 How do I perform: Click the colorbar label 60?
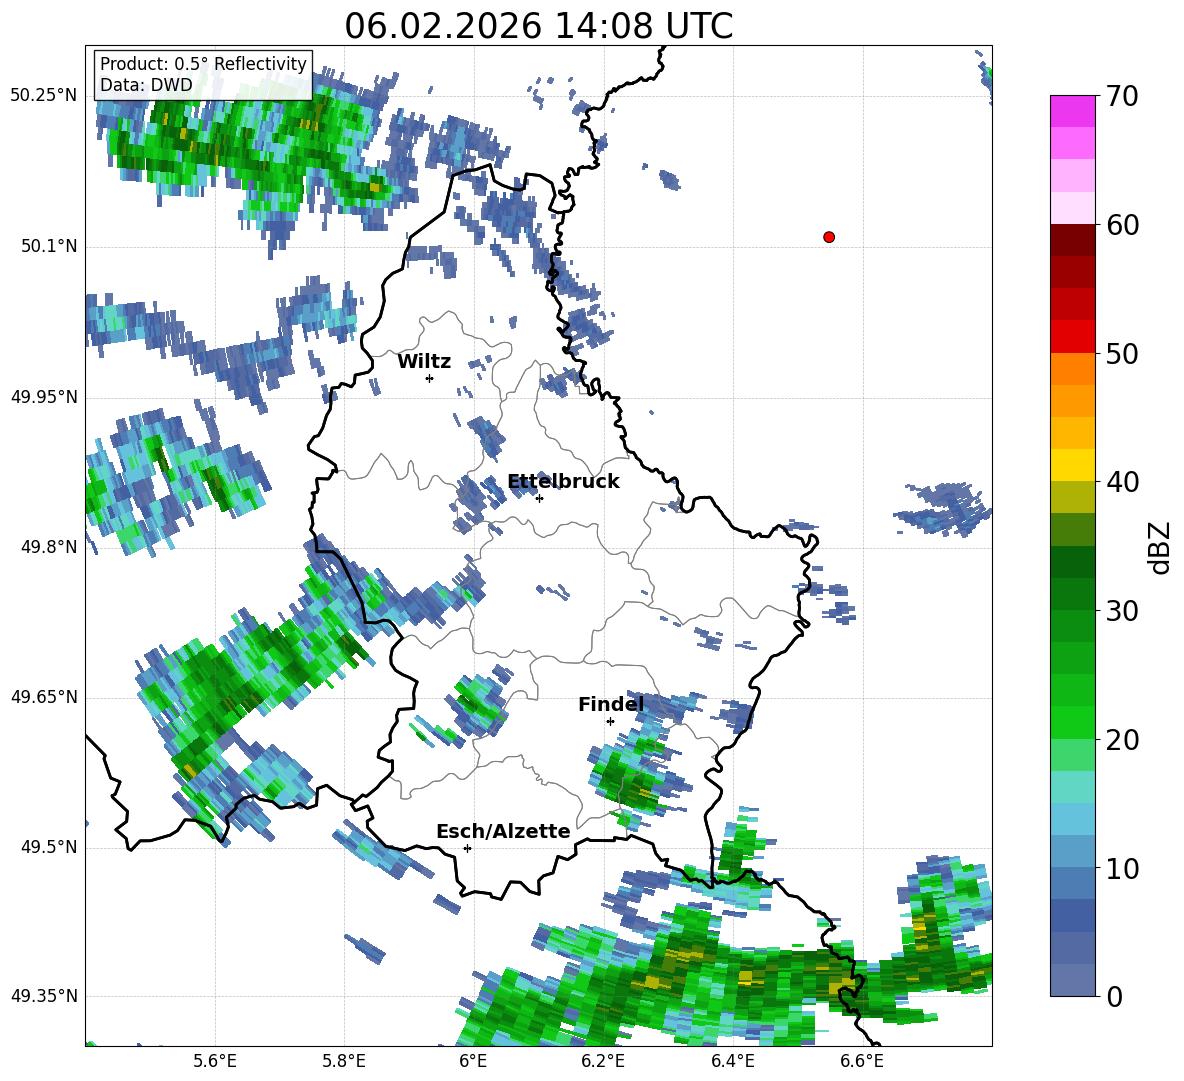1121,225
